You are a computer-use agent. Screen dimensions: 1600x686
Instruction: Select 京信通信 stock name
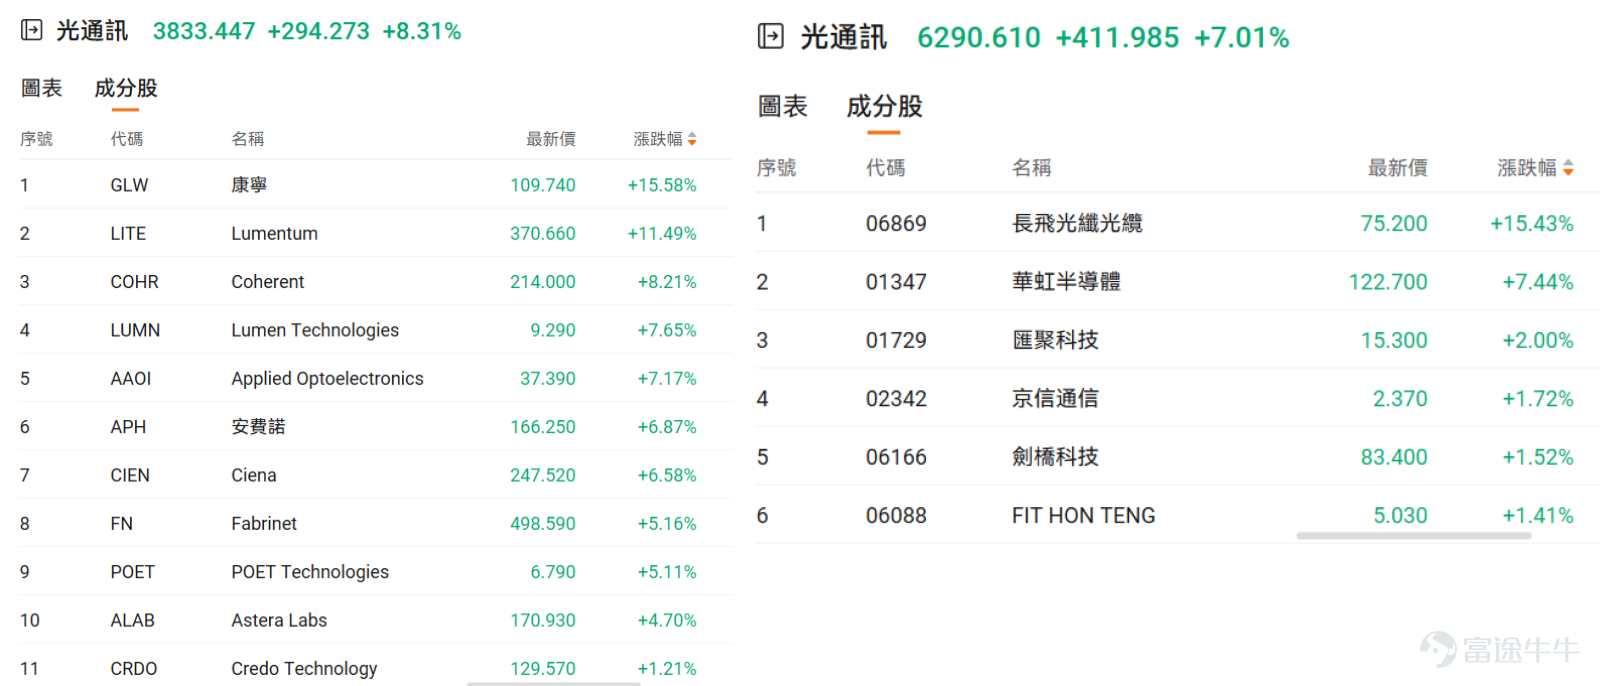pyautogui.click(x=1055, y=399)
